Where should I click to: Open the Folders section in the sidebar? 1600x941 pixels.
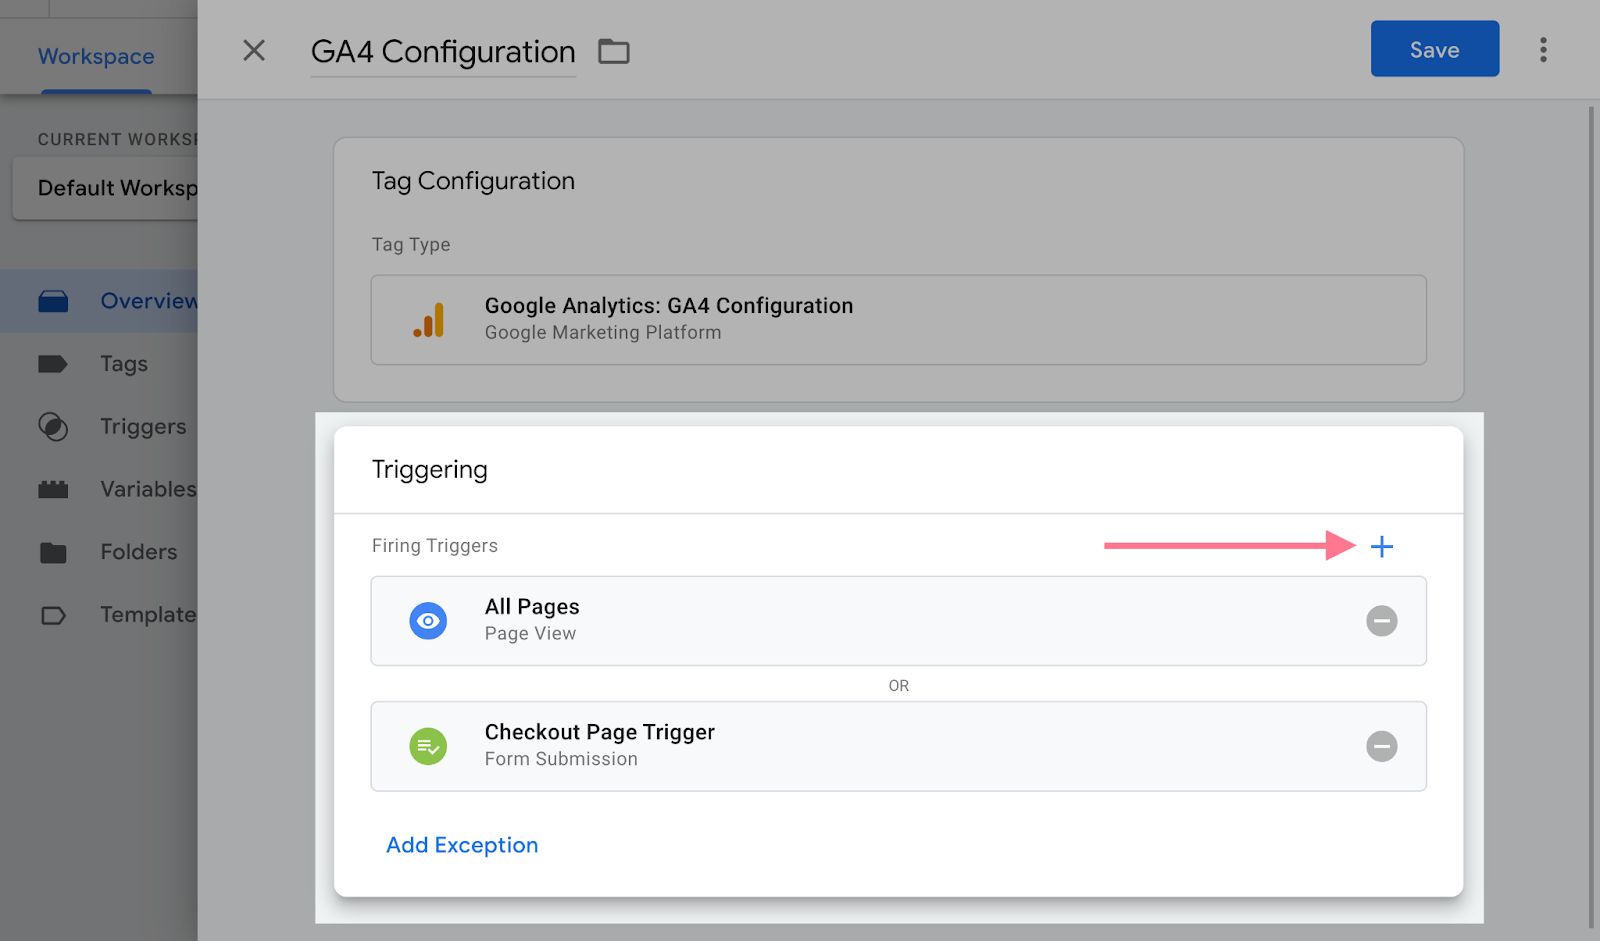(x=55, y=551)
